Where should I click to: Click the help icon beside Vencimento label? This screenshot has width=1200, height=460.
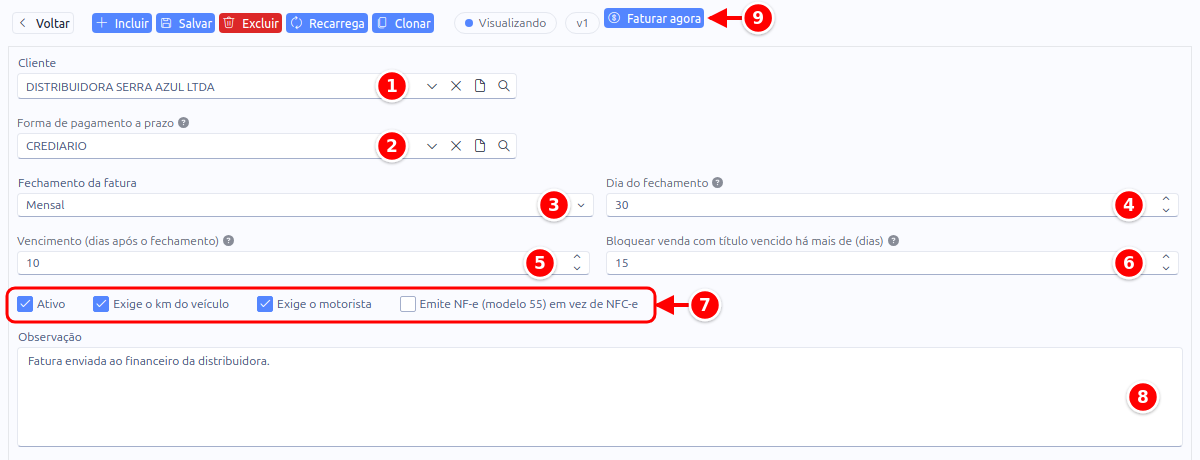point(229,241)
